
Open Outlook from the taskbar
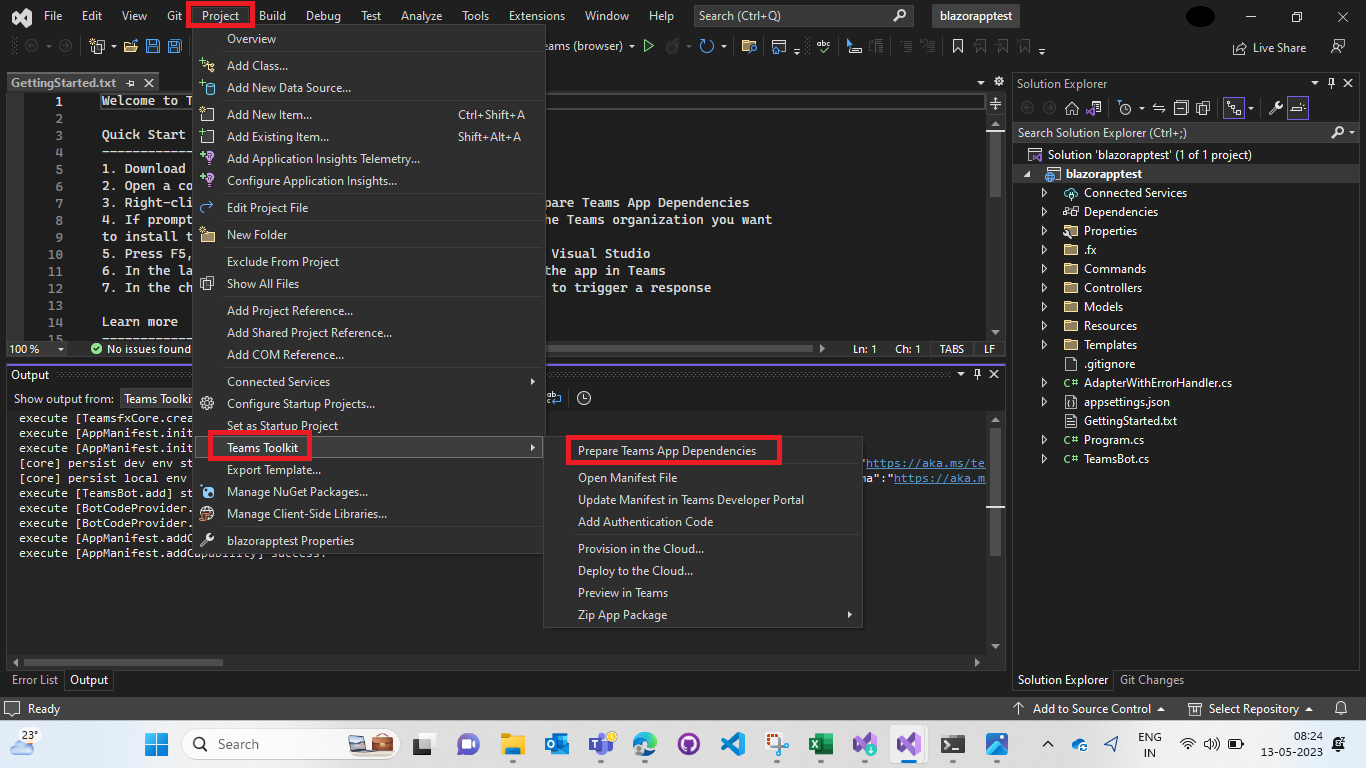[x=557, y=744]
